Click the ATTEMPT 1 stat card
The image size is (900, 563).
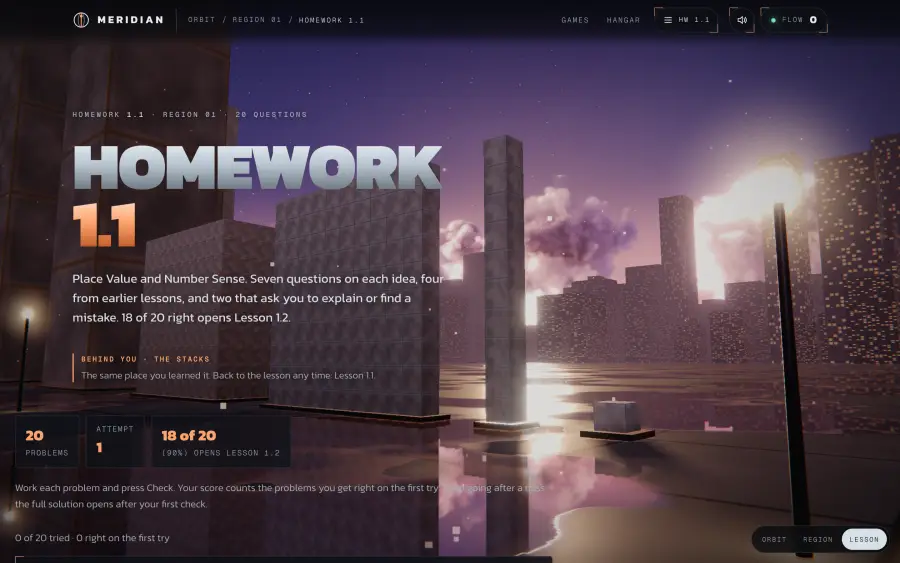point(115,441)
